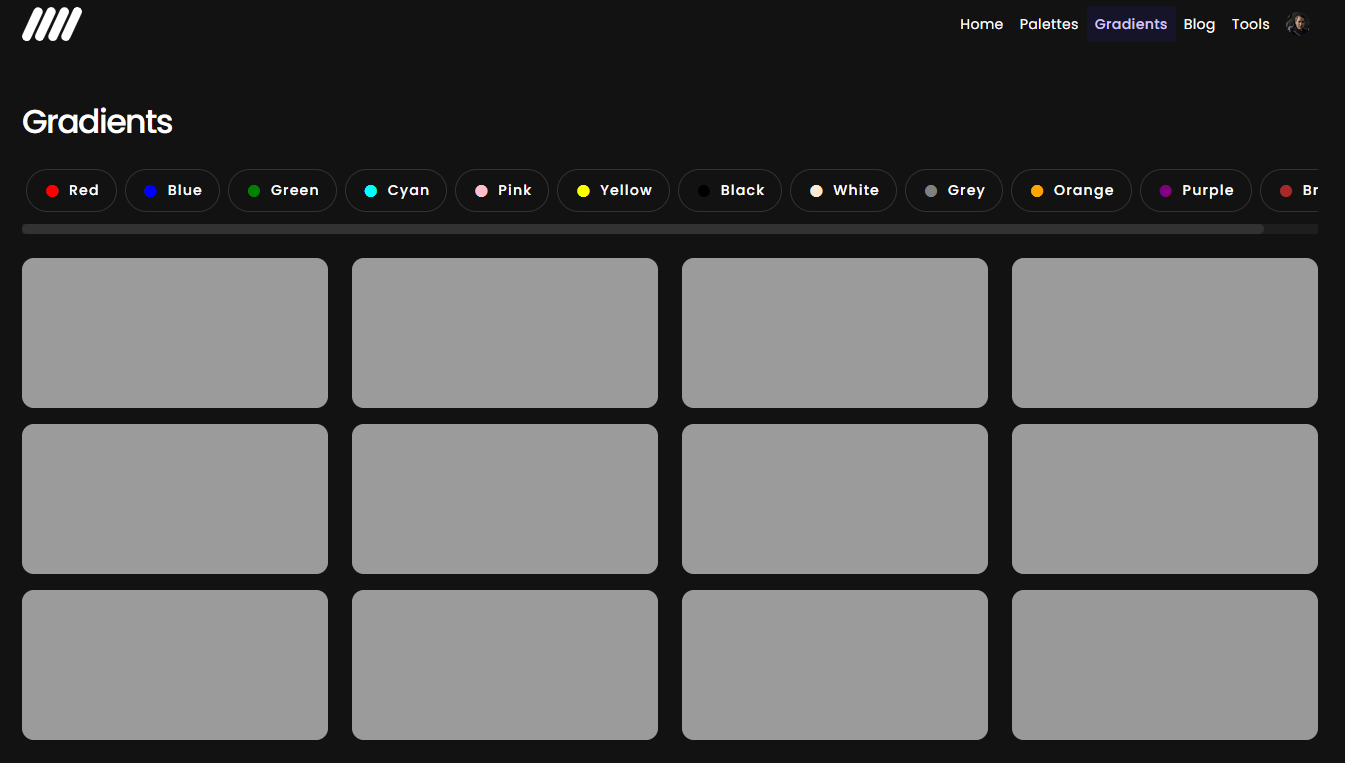Open fourth gradient card in top row

[1165, 333]
